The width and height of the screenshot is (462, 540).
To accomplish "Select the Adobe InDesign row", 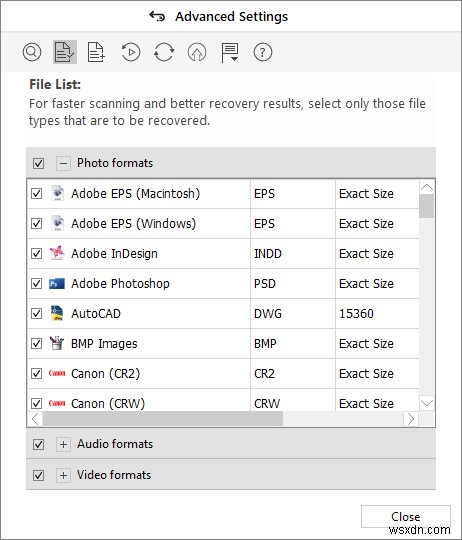I will pyautogui.click(x=223, y=254).
